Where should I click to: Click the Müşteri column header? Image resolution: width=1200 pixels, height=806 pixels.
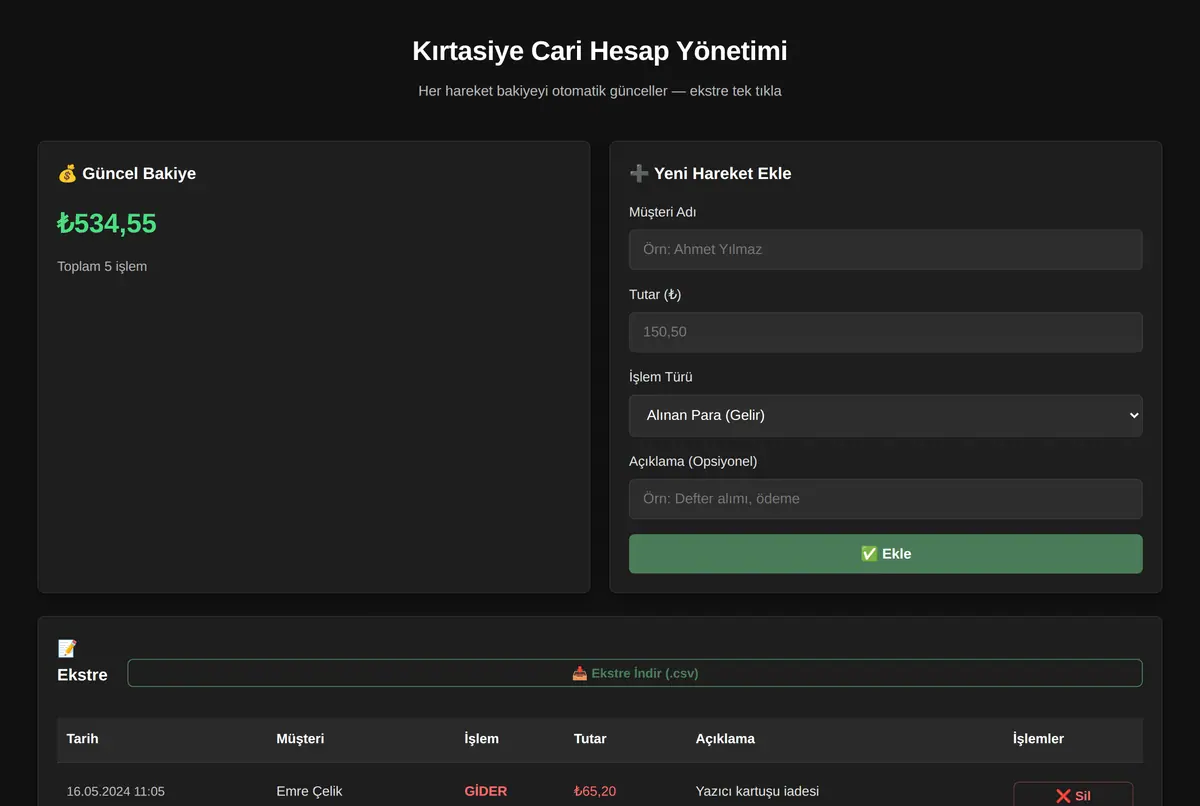[300, 739]
